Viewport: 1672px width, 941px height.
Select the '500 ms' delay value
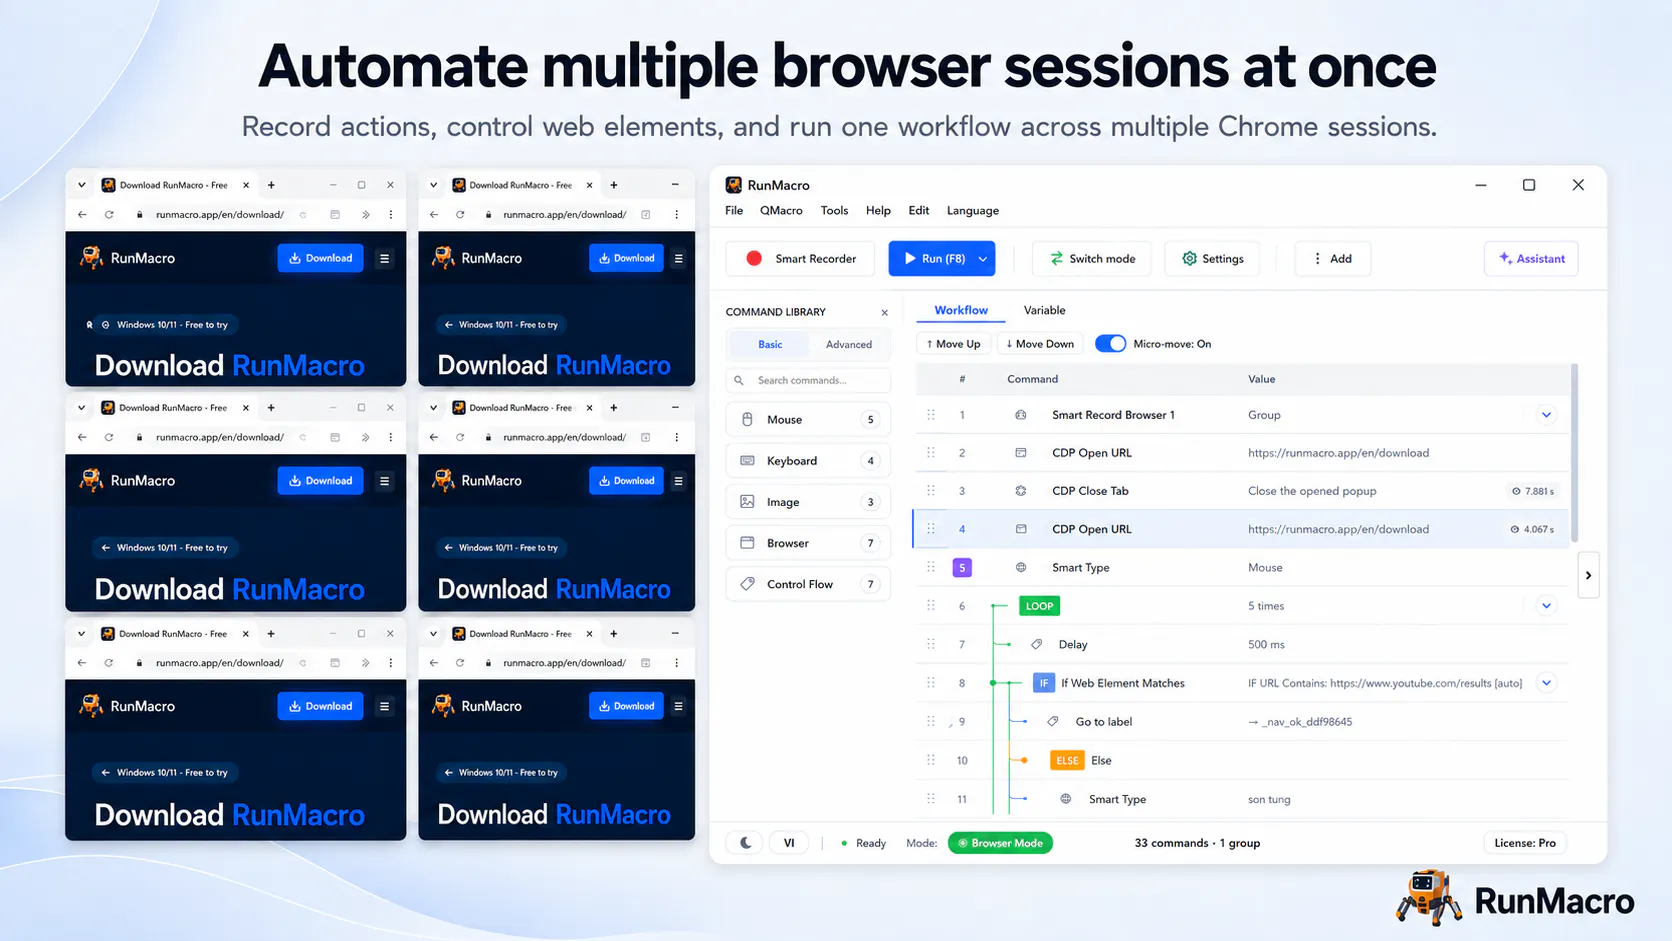point(1266,645)
